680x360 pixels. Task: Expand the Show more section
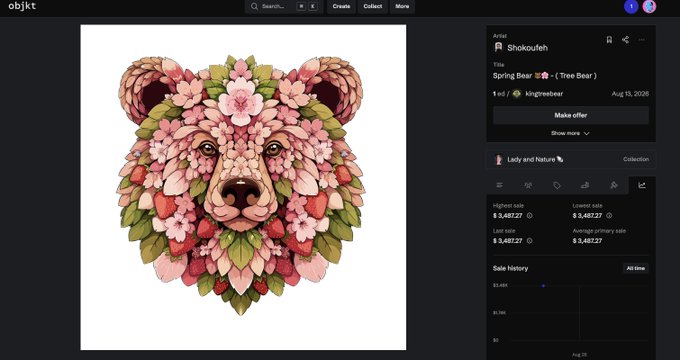pyautogui.click(x=570, y=133)
